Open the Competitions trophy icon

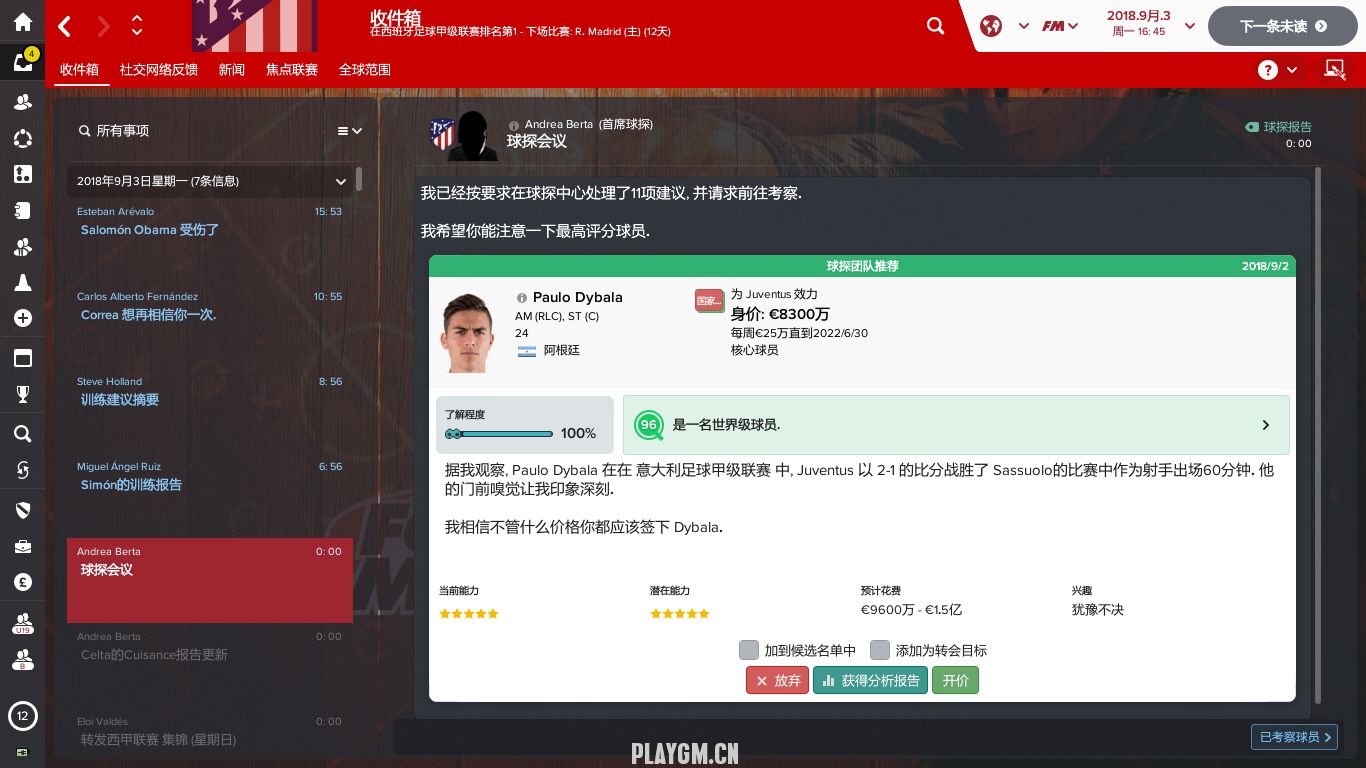click(x=22, y=394)
